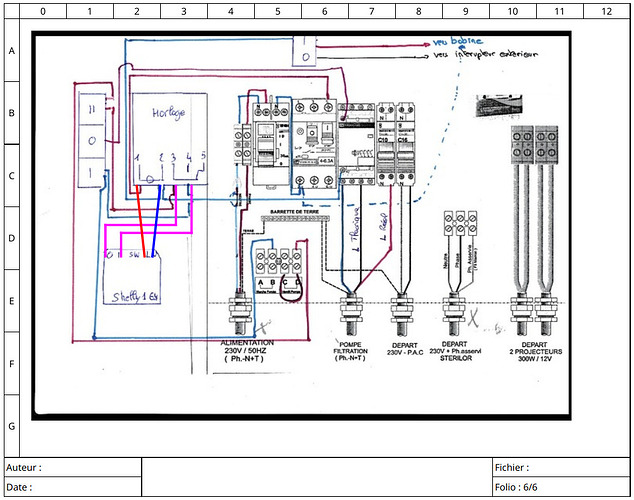
Task: Select the Shelly 1 relay module
Action: coord(132,277)
